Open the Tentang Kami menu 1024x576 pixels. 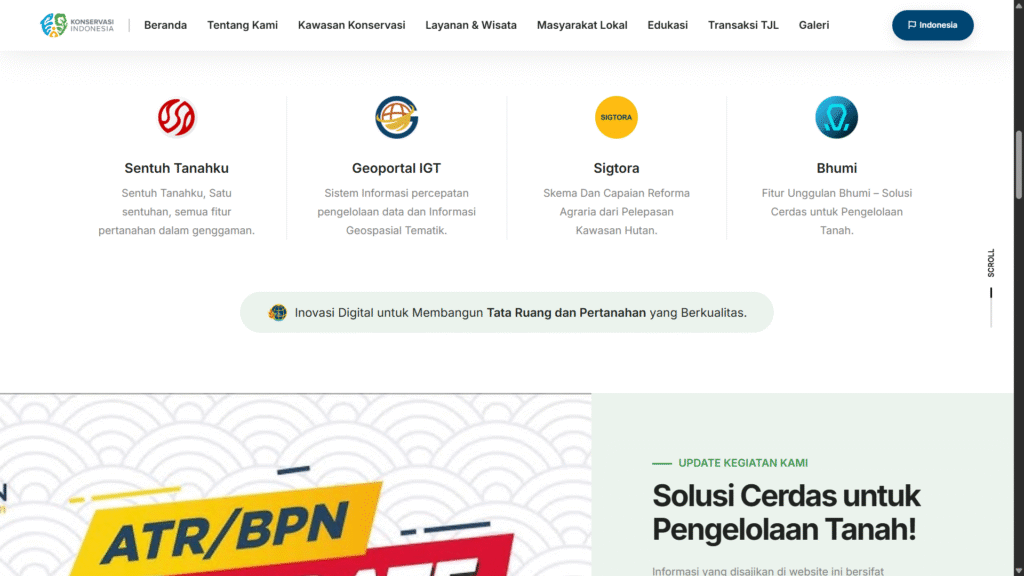tap(242, 25)
